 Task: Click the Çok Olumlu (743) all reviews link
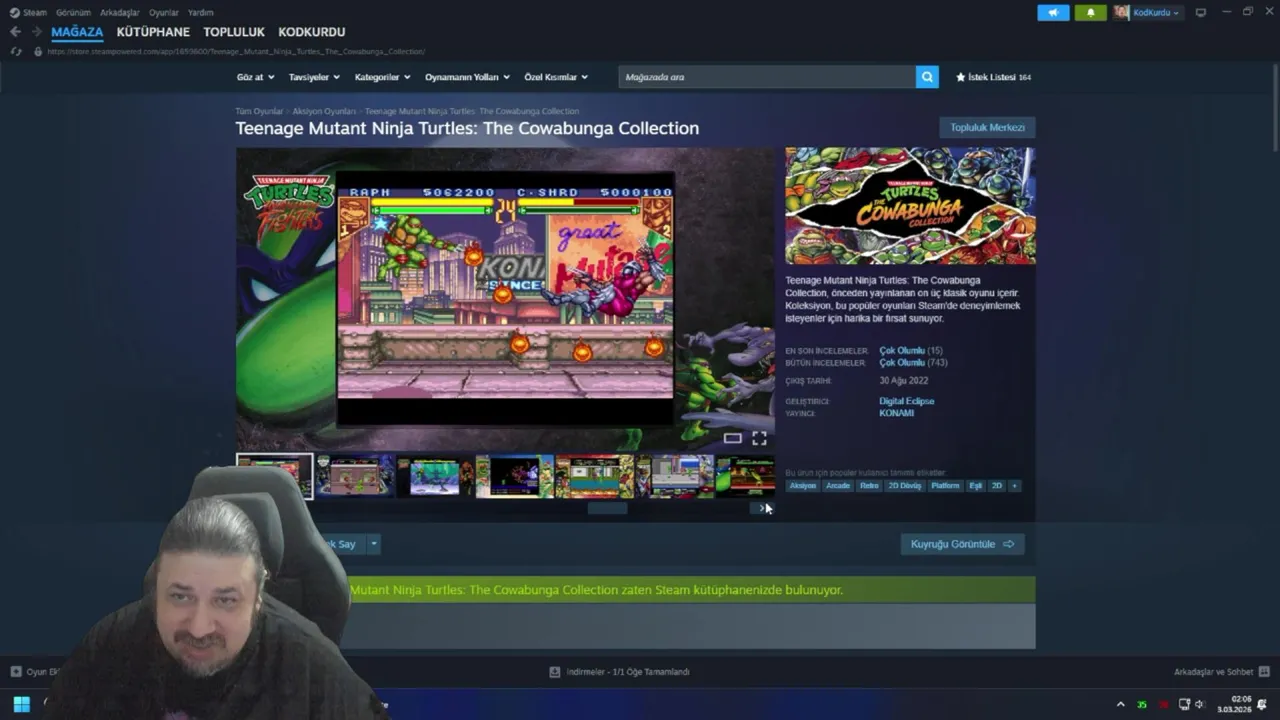coord(913,363)
